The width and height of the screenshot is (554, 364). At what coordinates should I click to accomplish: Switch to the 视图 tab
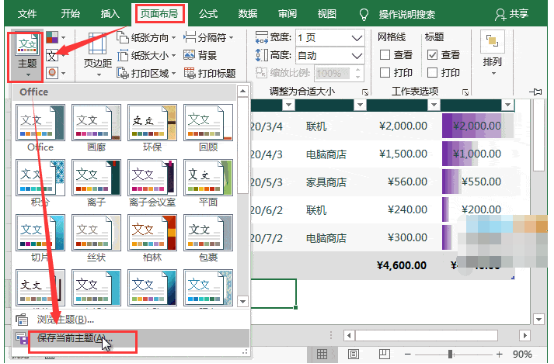(x=327, y=14)
